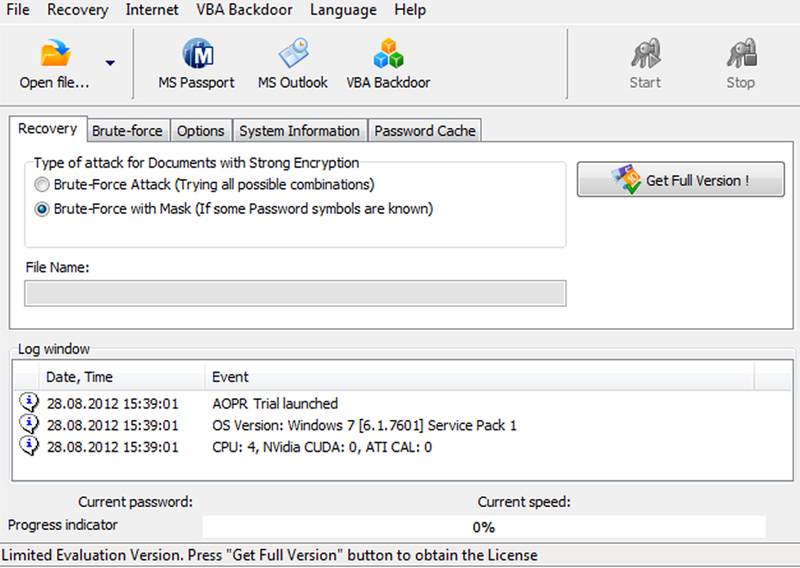Click the Event column header
800x568 pixels.
pos(480,377)
